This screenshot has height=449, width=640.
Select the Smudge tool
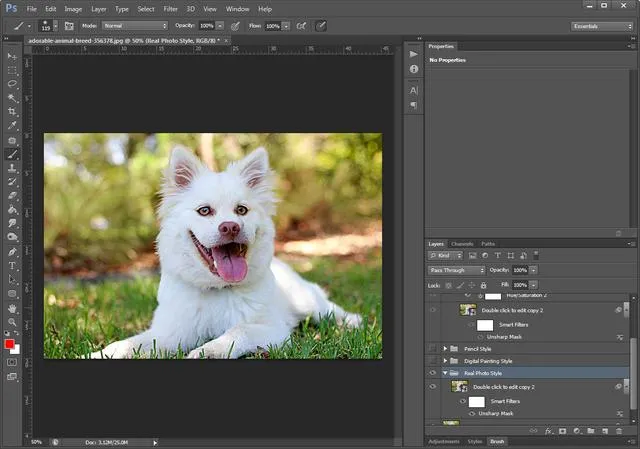[x=12, y=223]
